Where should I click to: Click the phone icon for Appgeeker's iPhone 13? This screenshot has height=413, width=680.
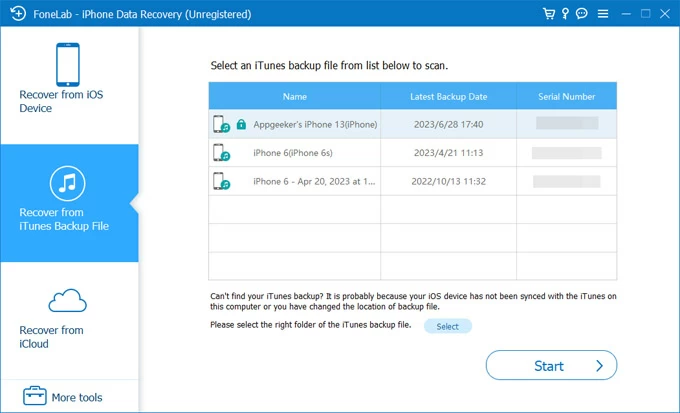[x=221, y=124]
